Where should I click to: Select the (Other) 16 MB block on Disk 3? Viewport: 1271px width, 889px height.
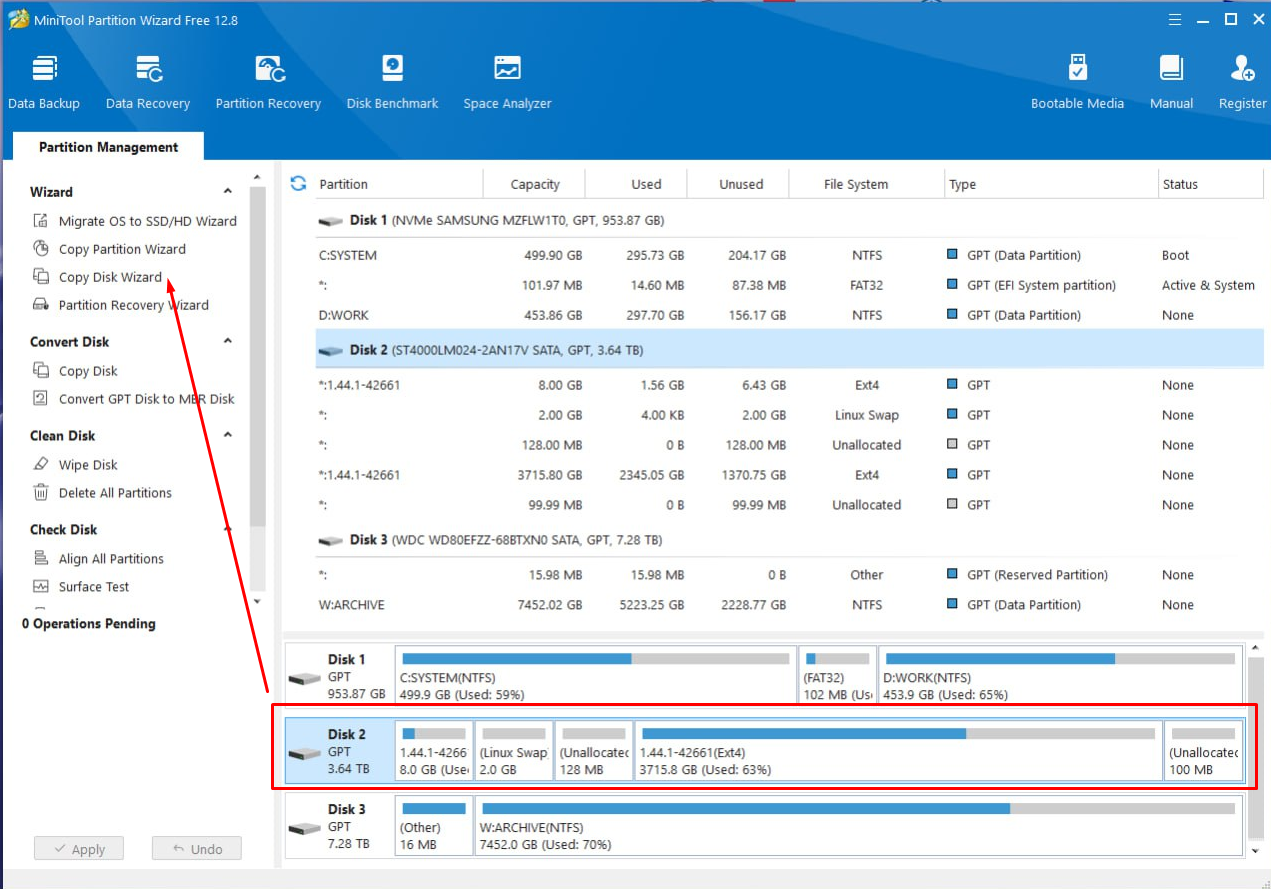point(434,827)
